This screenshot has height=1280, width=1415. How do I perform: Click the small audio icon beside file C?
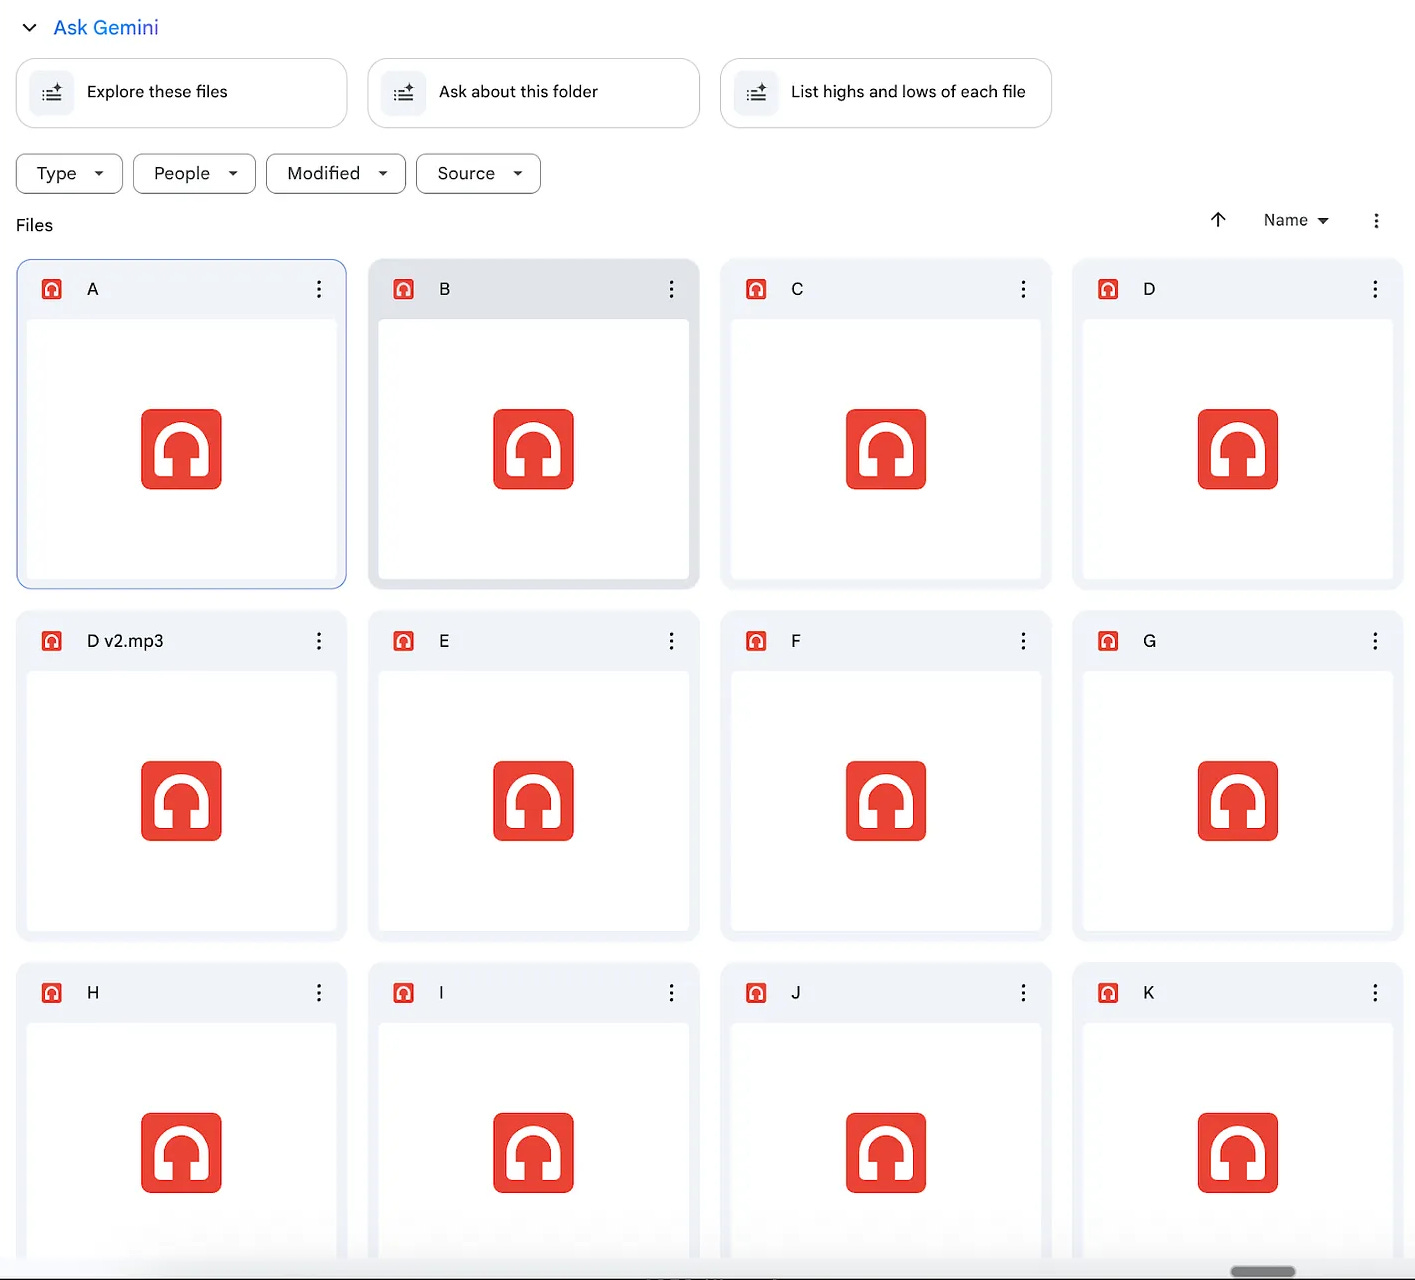pyautogui.click(x=756, y=289)
